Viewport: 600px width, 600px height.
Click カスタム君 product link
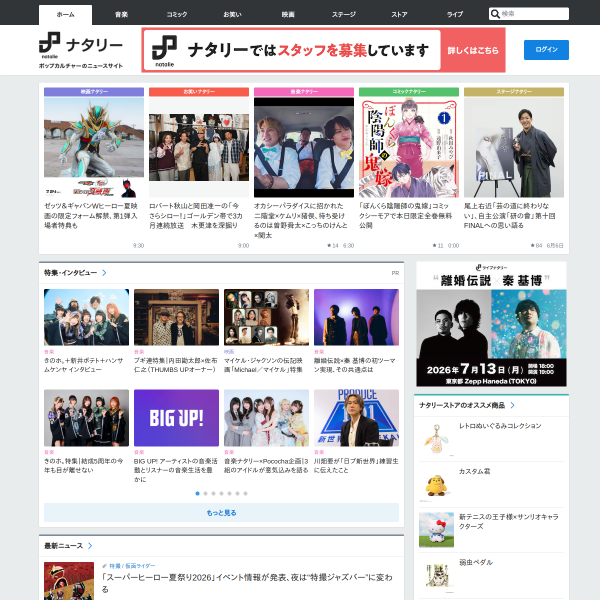point(474,471)
